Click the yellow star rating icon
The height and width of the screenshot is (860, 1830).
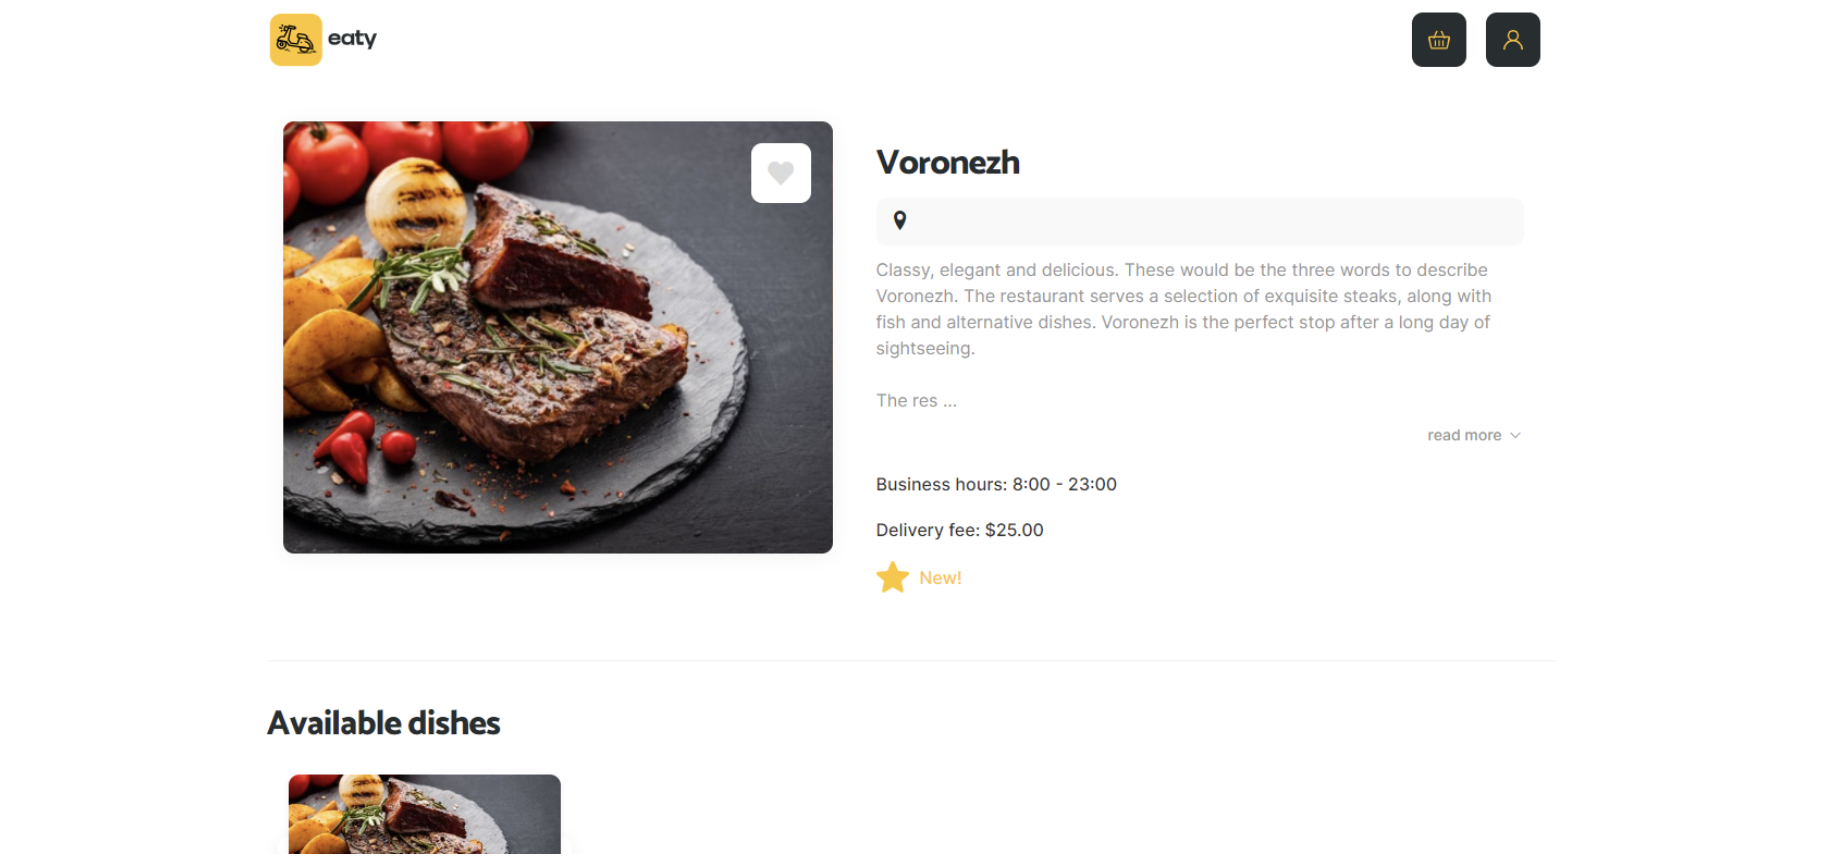[892, 578]
